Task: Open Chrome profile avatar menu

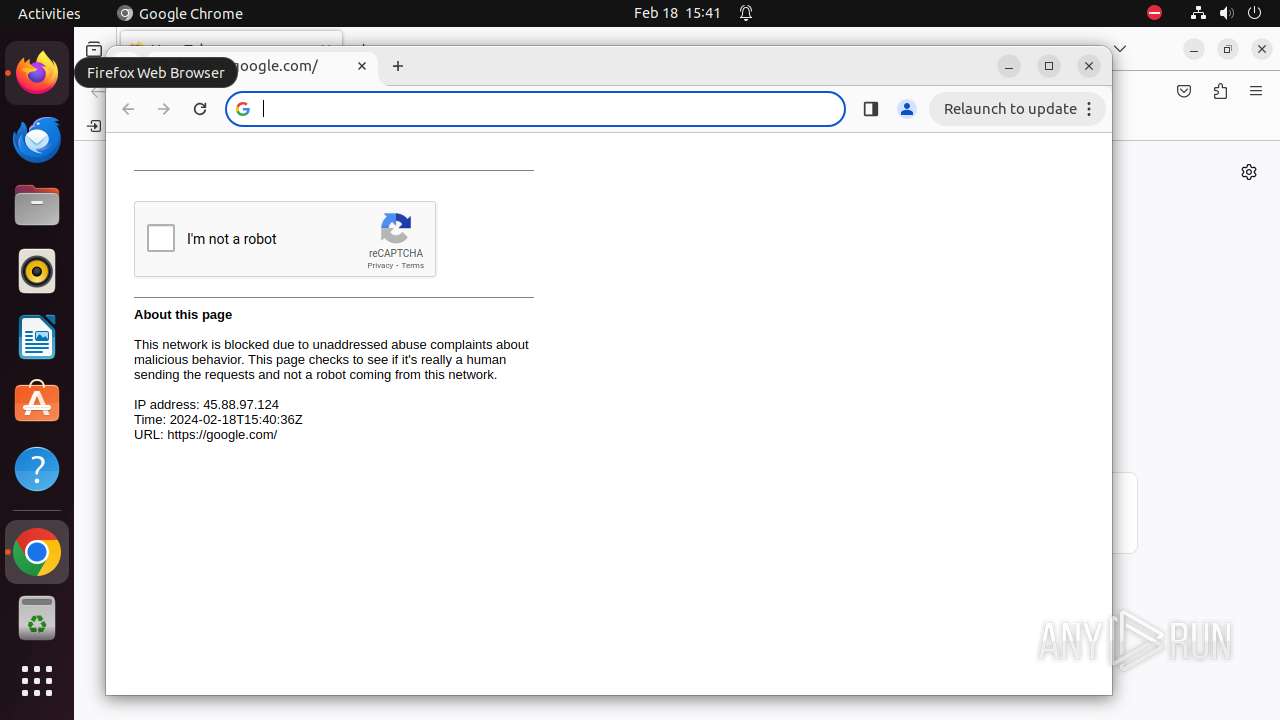Action: [907, 109]
